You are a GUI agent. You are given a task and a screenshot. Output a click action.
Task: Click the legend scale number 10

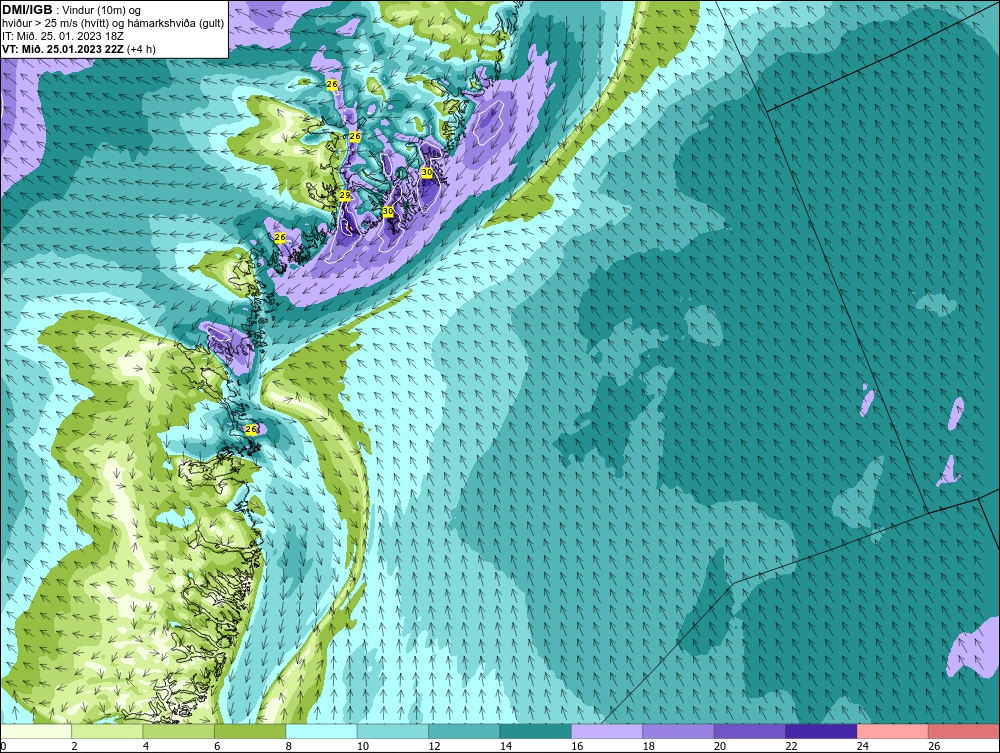coord(363,746)
